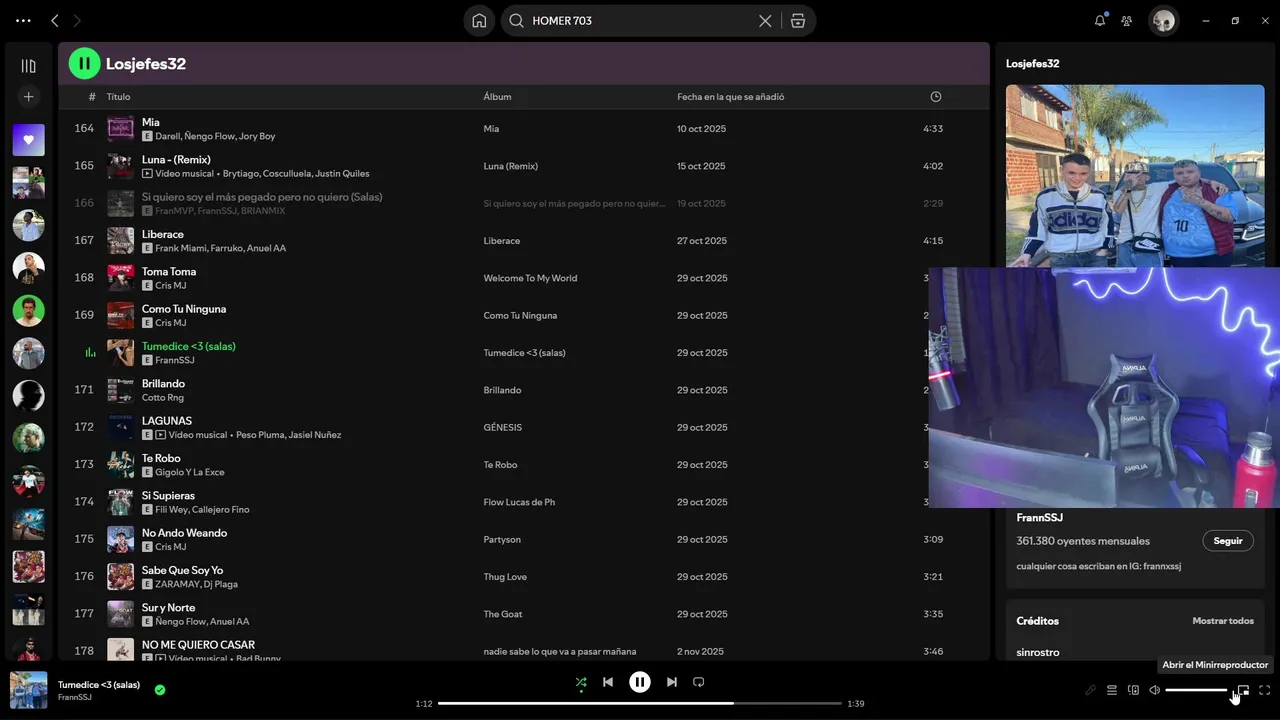Follow FrannSSJ with the Seguir button
1280x720 pixels.
tap(1228, 541)
